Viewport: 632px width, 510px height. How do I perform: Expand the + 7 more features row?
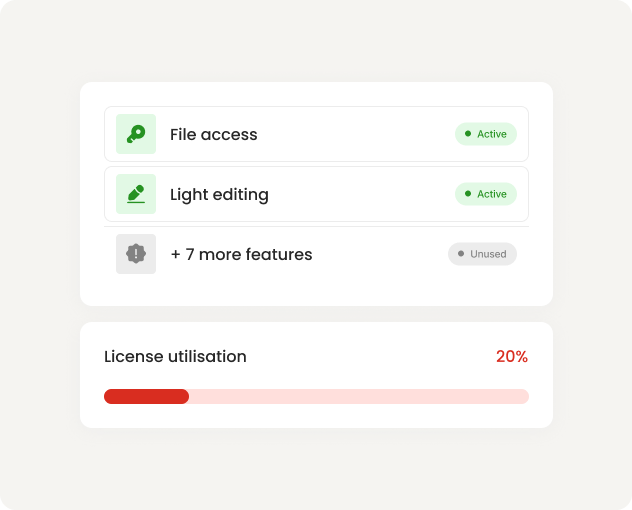[241, 254]
